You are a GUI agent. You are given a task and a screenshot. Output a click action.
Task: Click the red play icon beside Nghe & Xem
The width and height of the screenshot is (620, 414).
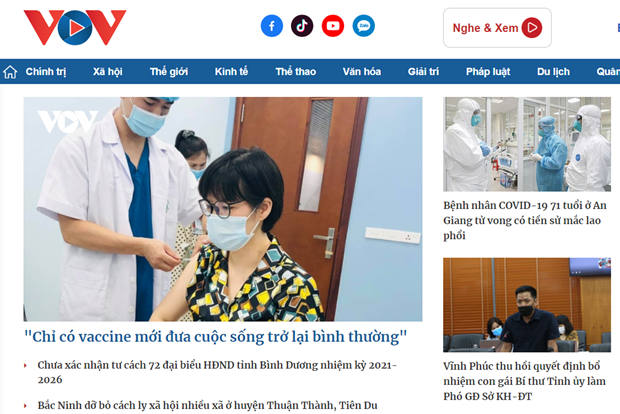click(532, 28)
